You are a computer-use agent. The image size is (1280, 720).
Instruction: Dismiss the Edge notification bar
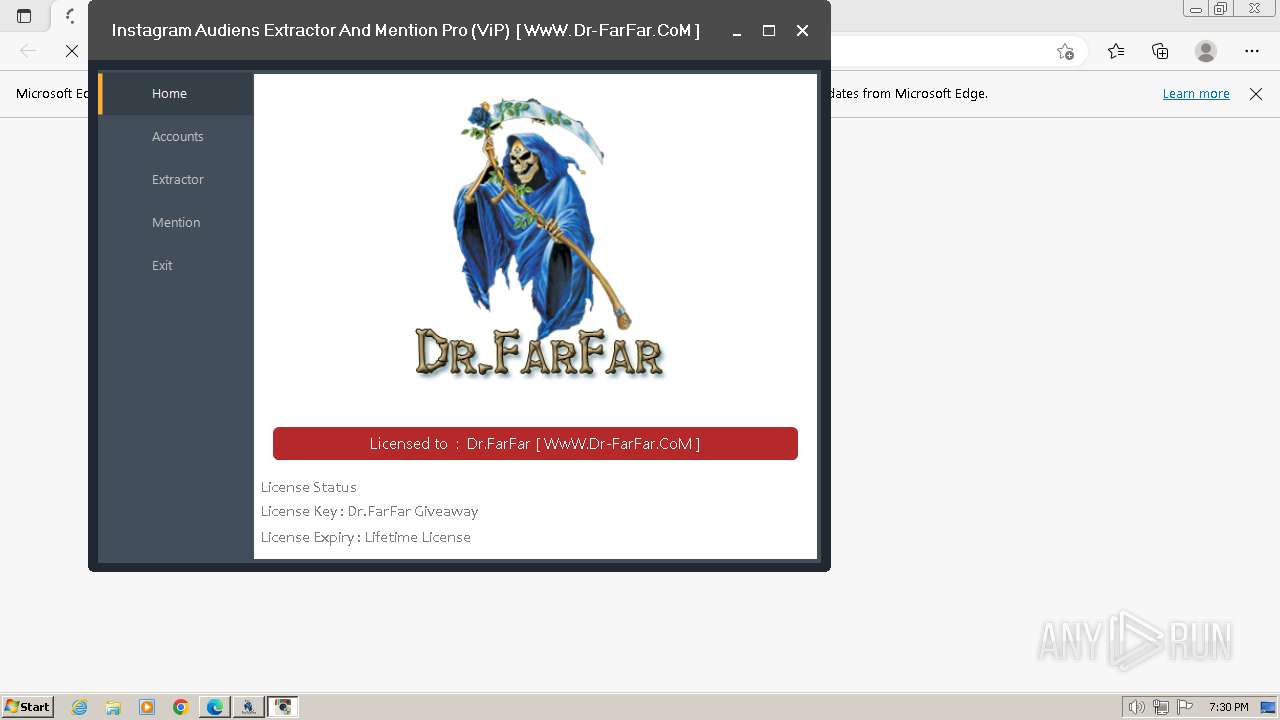(1256, 94)
